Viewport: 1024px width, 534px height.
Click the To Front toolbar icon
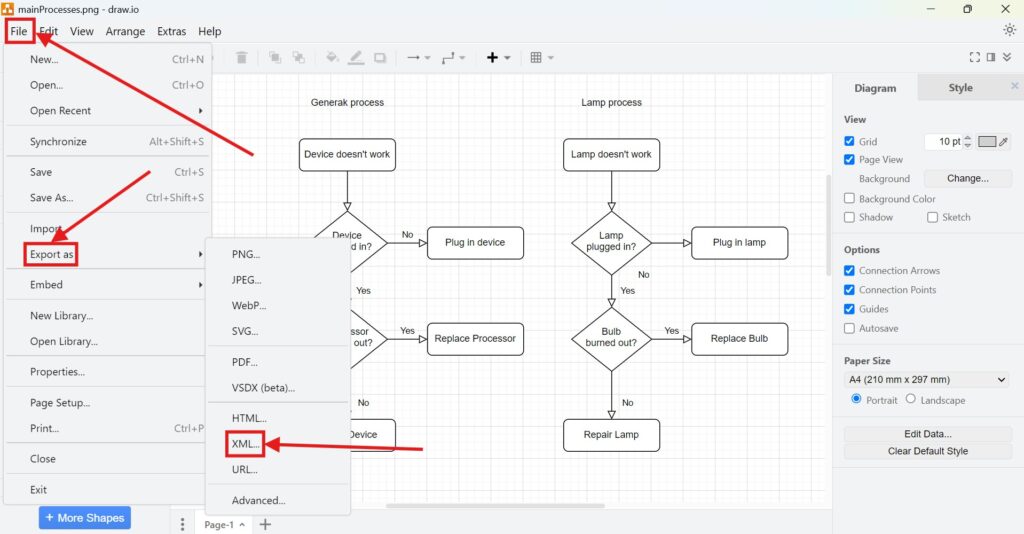[273, 58]
